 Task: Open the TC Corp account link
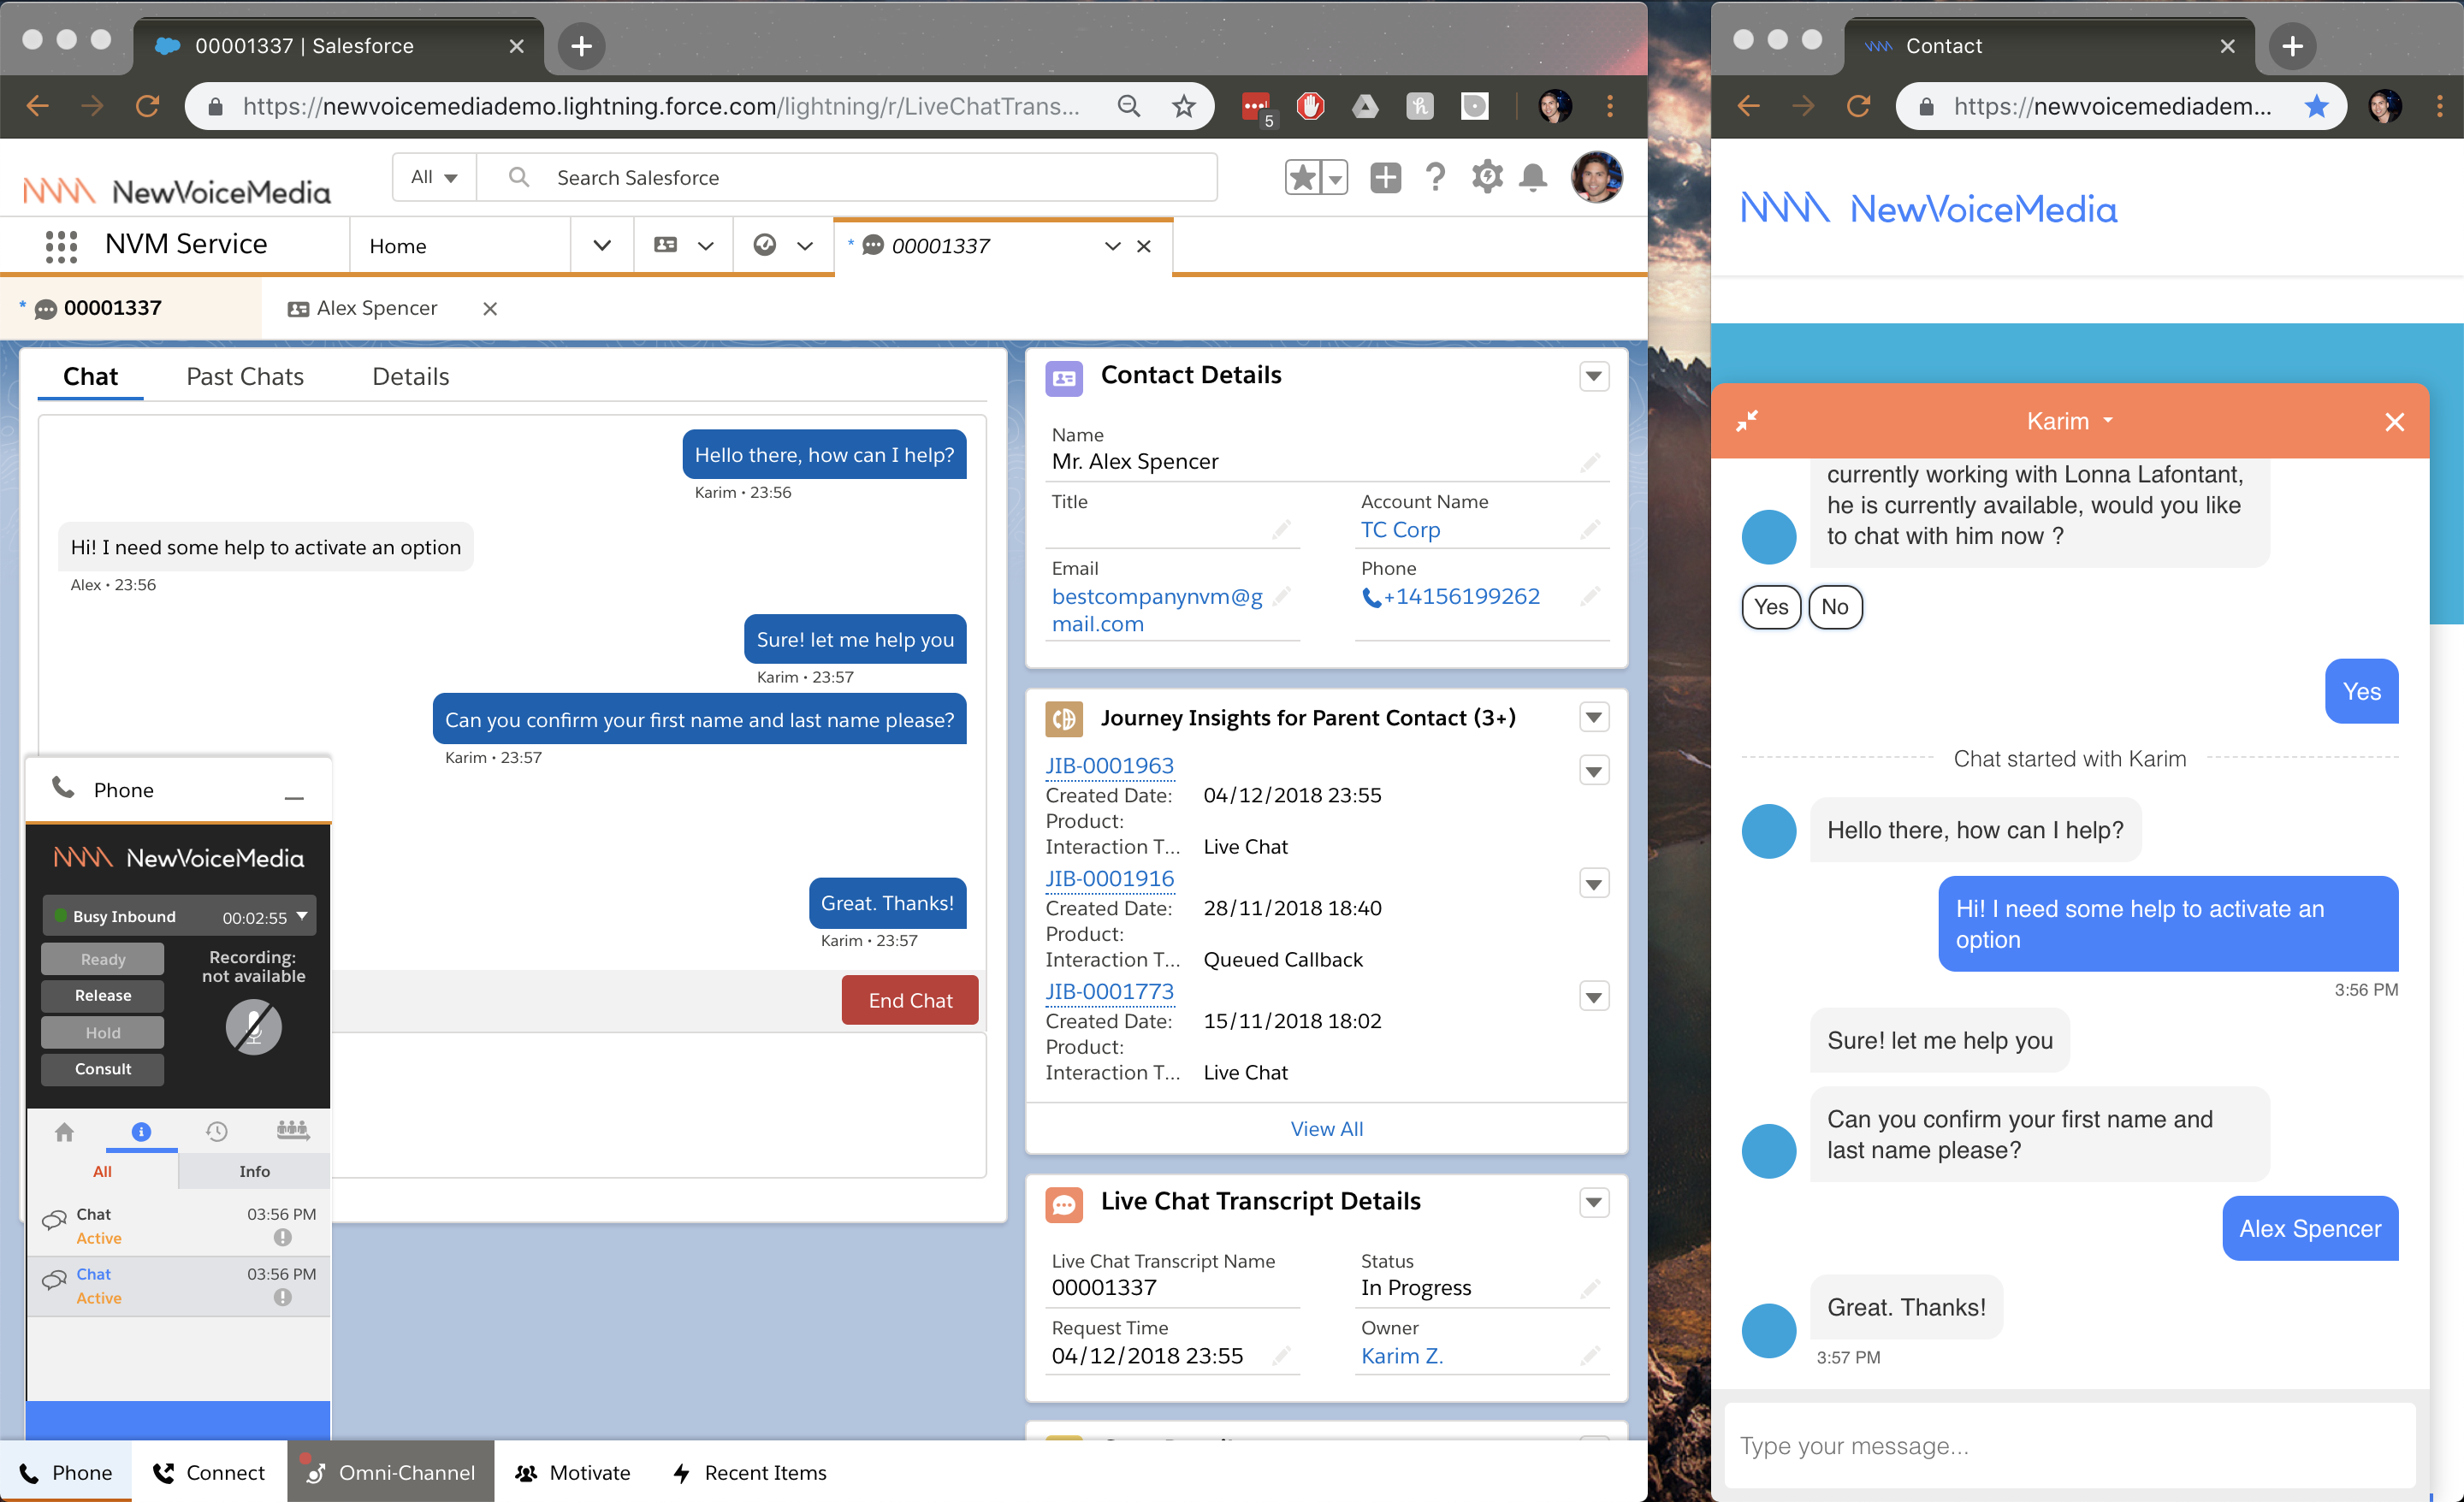click(x=1400, y=530)
